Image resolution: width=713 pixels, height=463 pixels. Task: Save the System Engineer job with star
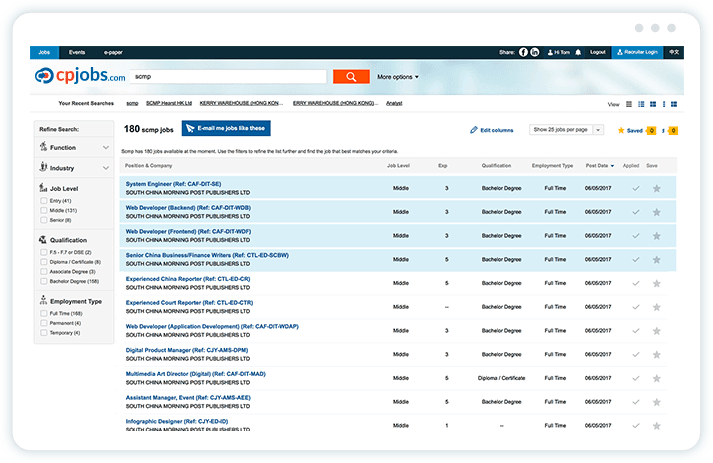click(656, 188)
